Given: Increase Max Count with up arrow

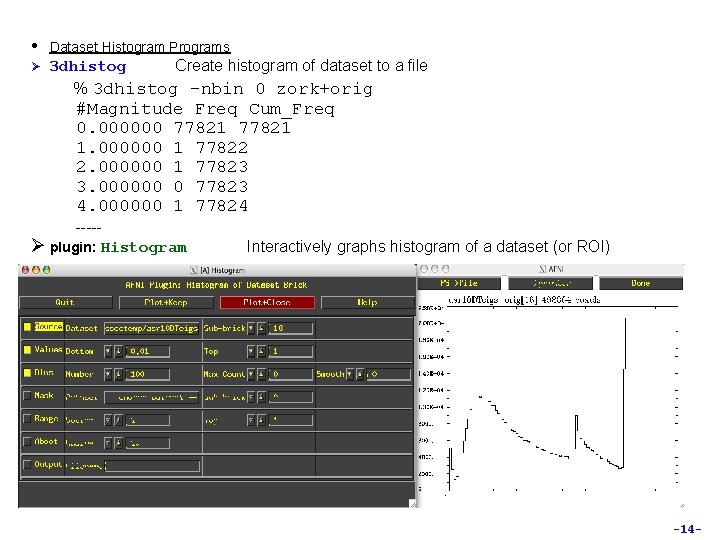Looking at the screenshot, I should [x=261, y=374].
